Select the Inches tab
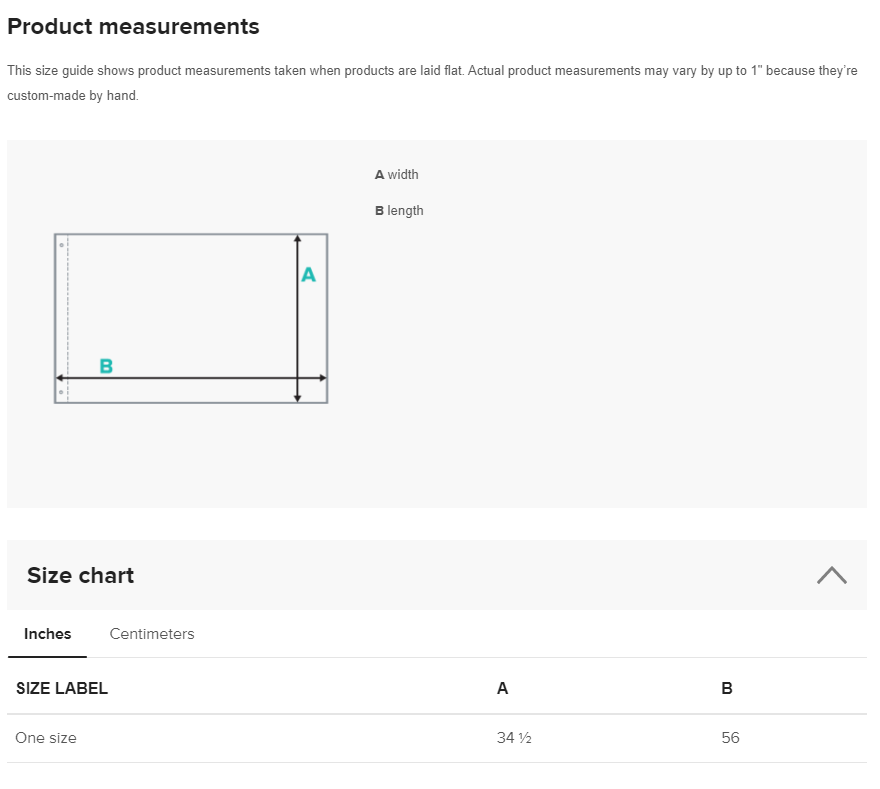 [48, 634]
